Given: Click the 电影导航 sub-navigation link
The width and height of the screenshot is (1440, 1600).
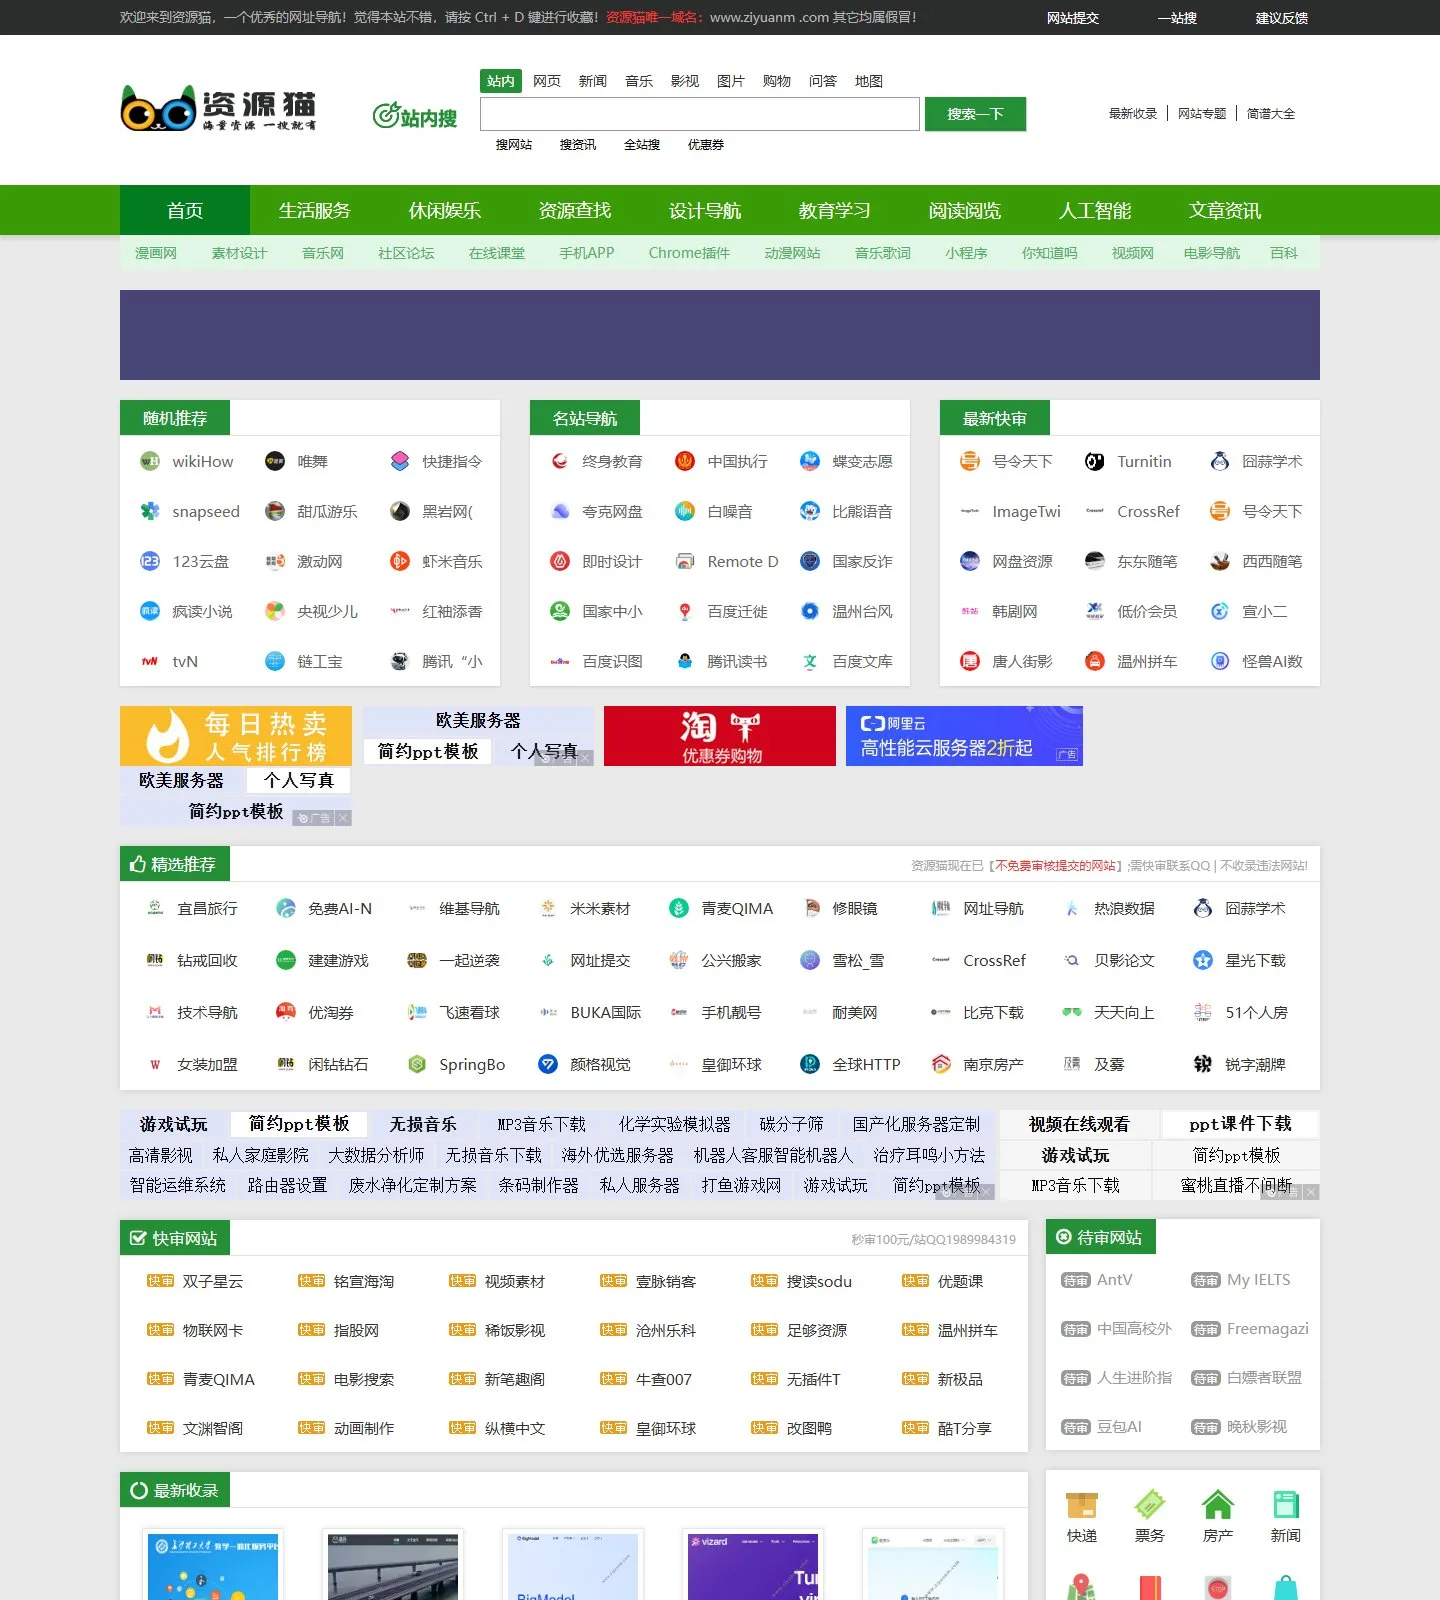Looking at the screenshot, I should 1212,253.
